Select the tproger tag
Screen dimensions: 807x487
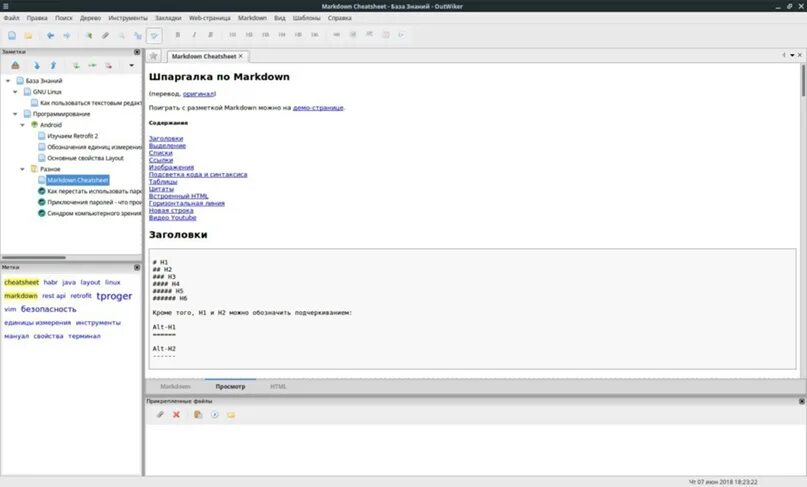click(114, 296)
